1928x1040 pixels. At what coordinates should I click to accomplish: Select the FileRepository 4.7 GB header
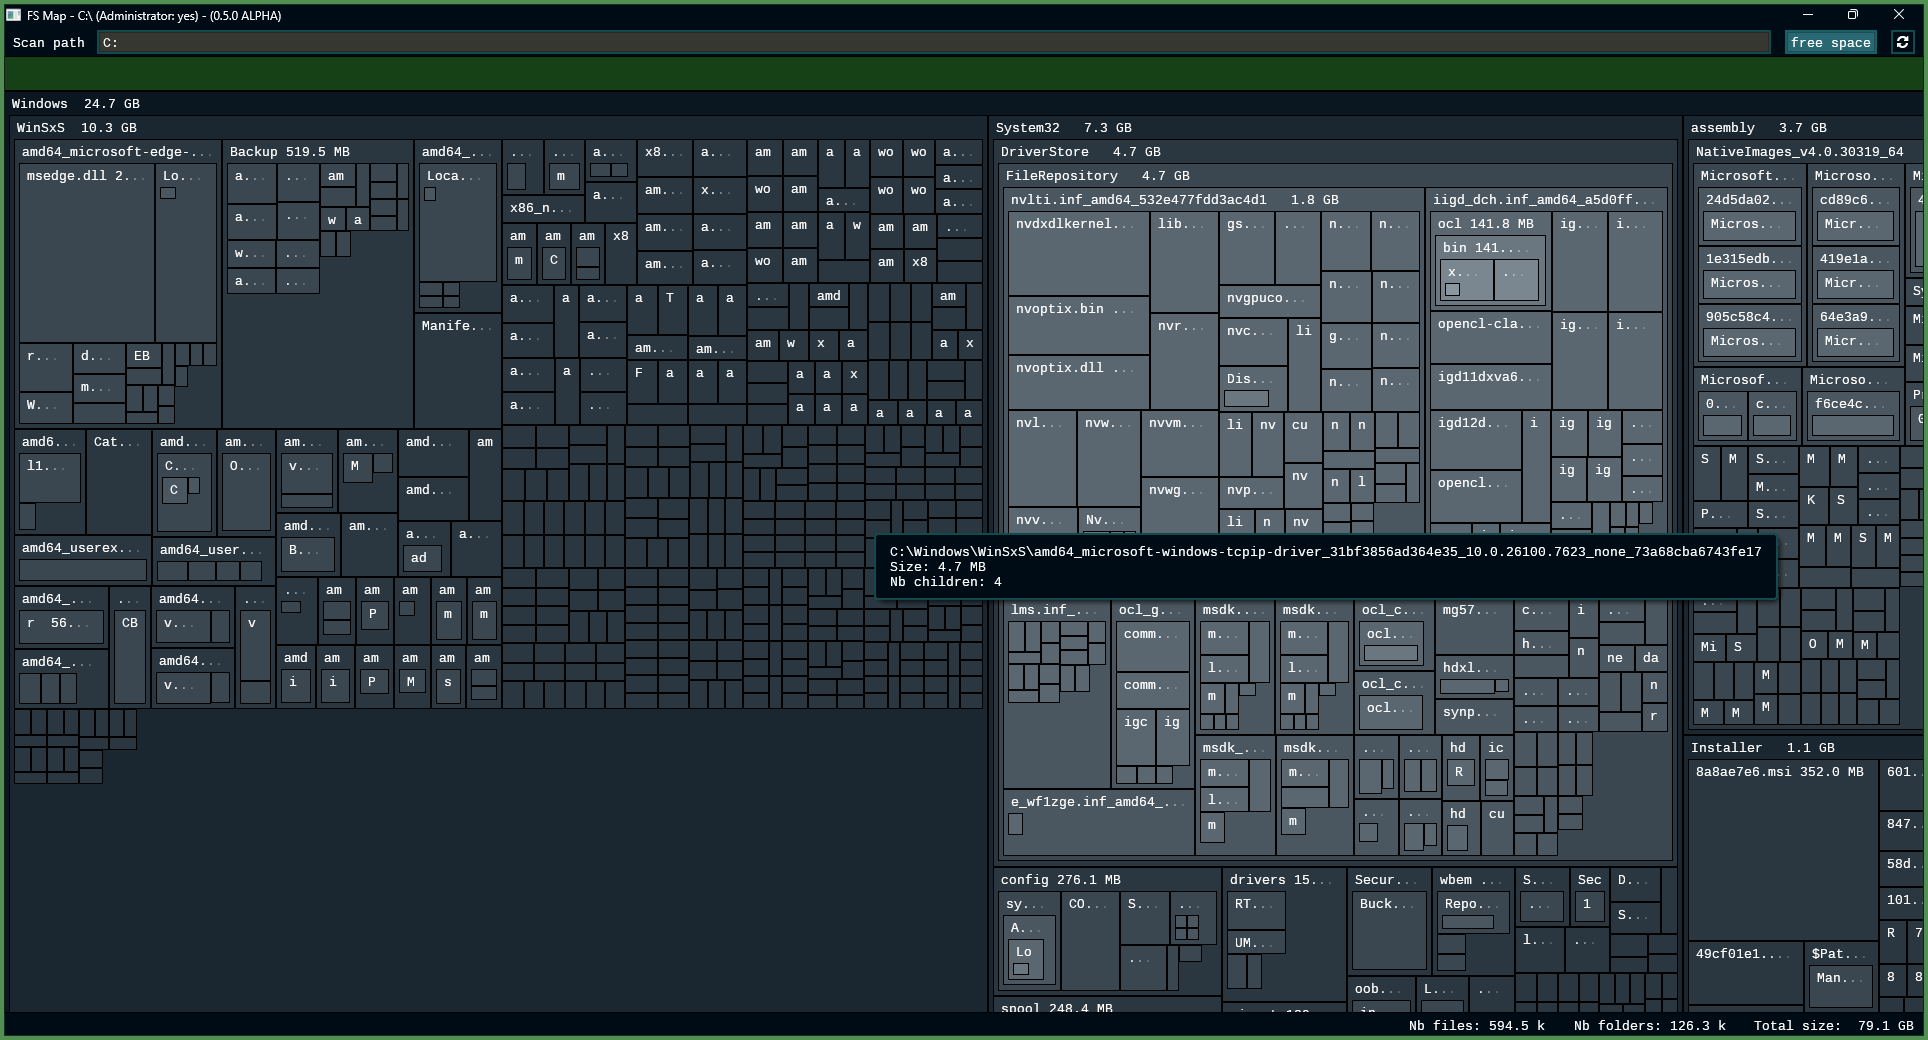[1098, 176]
